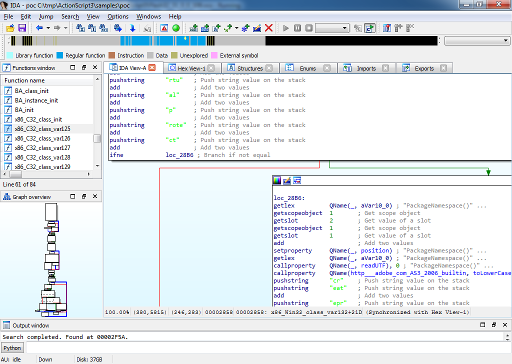512x364 pixels.
Task: Click the Regular function legend swatch
Action: pos(60,55)
